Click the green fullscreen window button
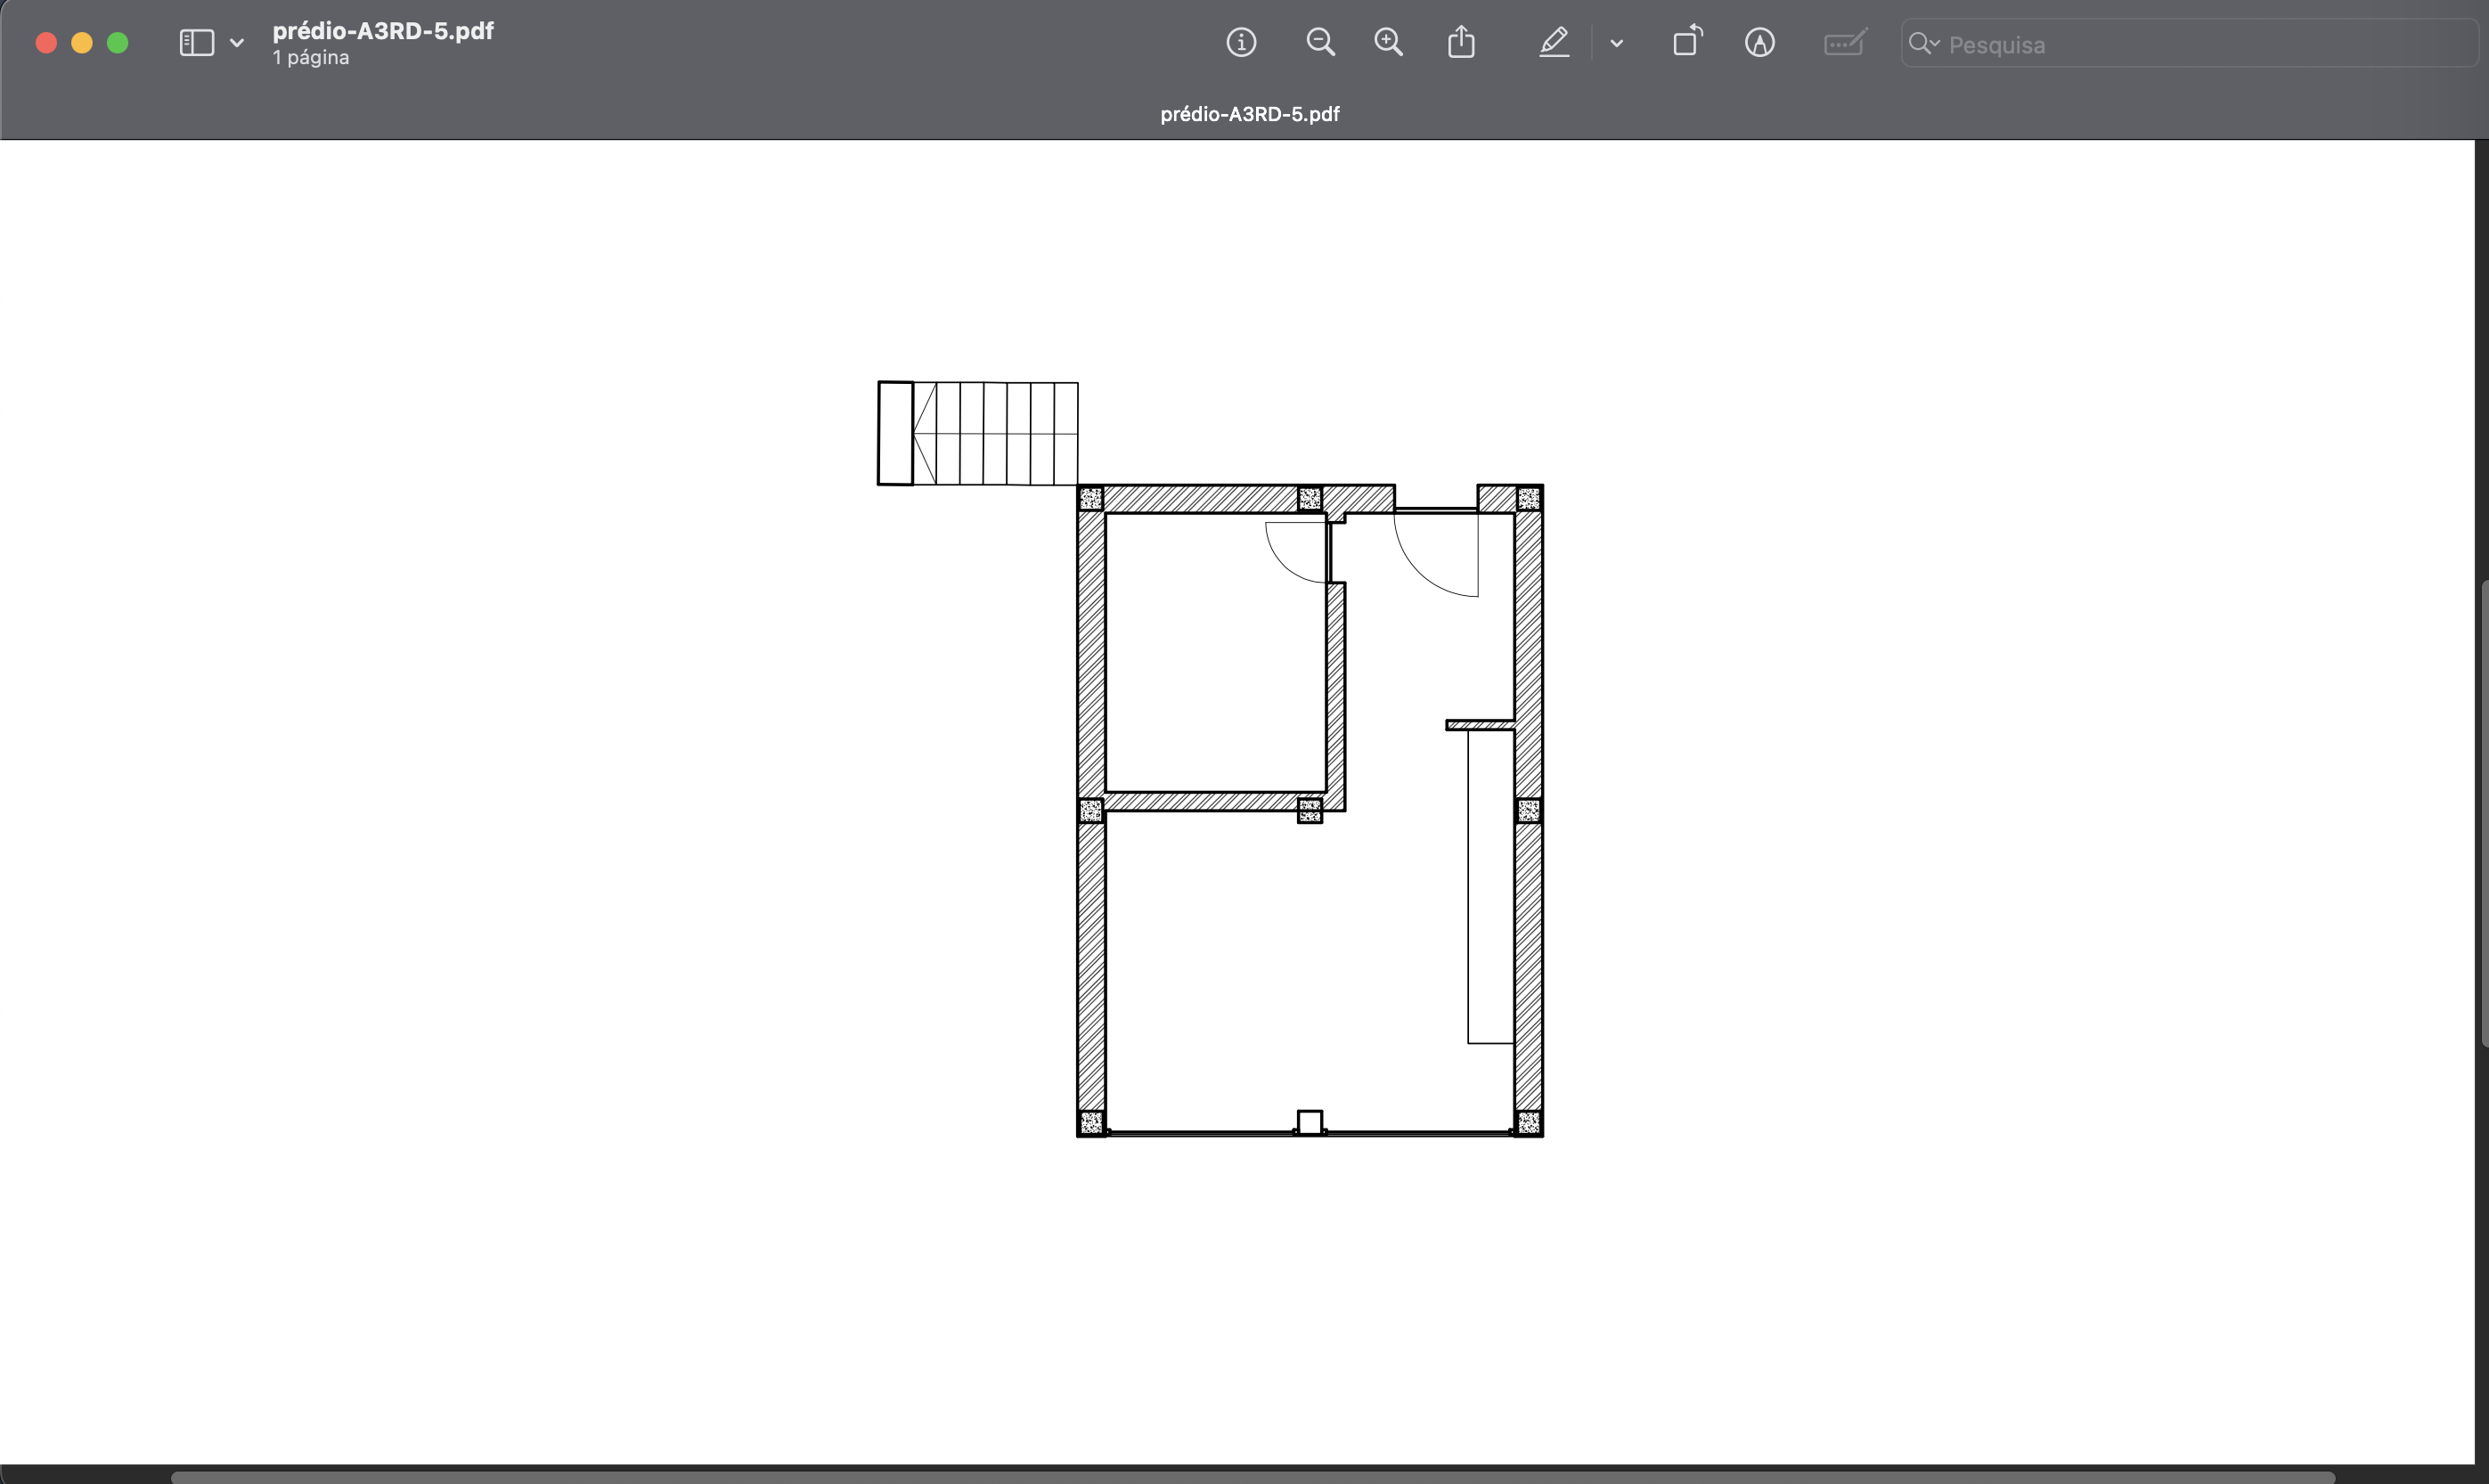Screen dimensions: 2489x1484 (118, 43)
